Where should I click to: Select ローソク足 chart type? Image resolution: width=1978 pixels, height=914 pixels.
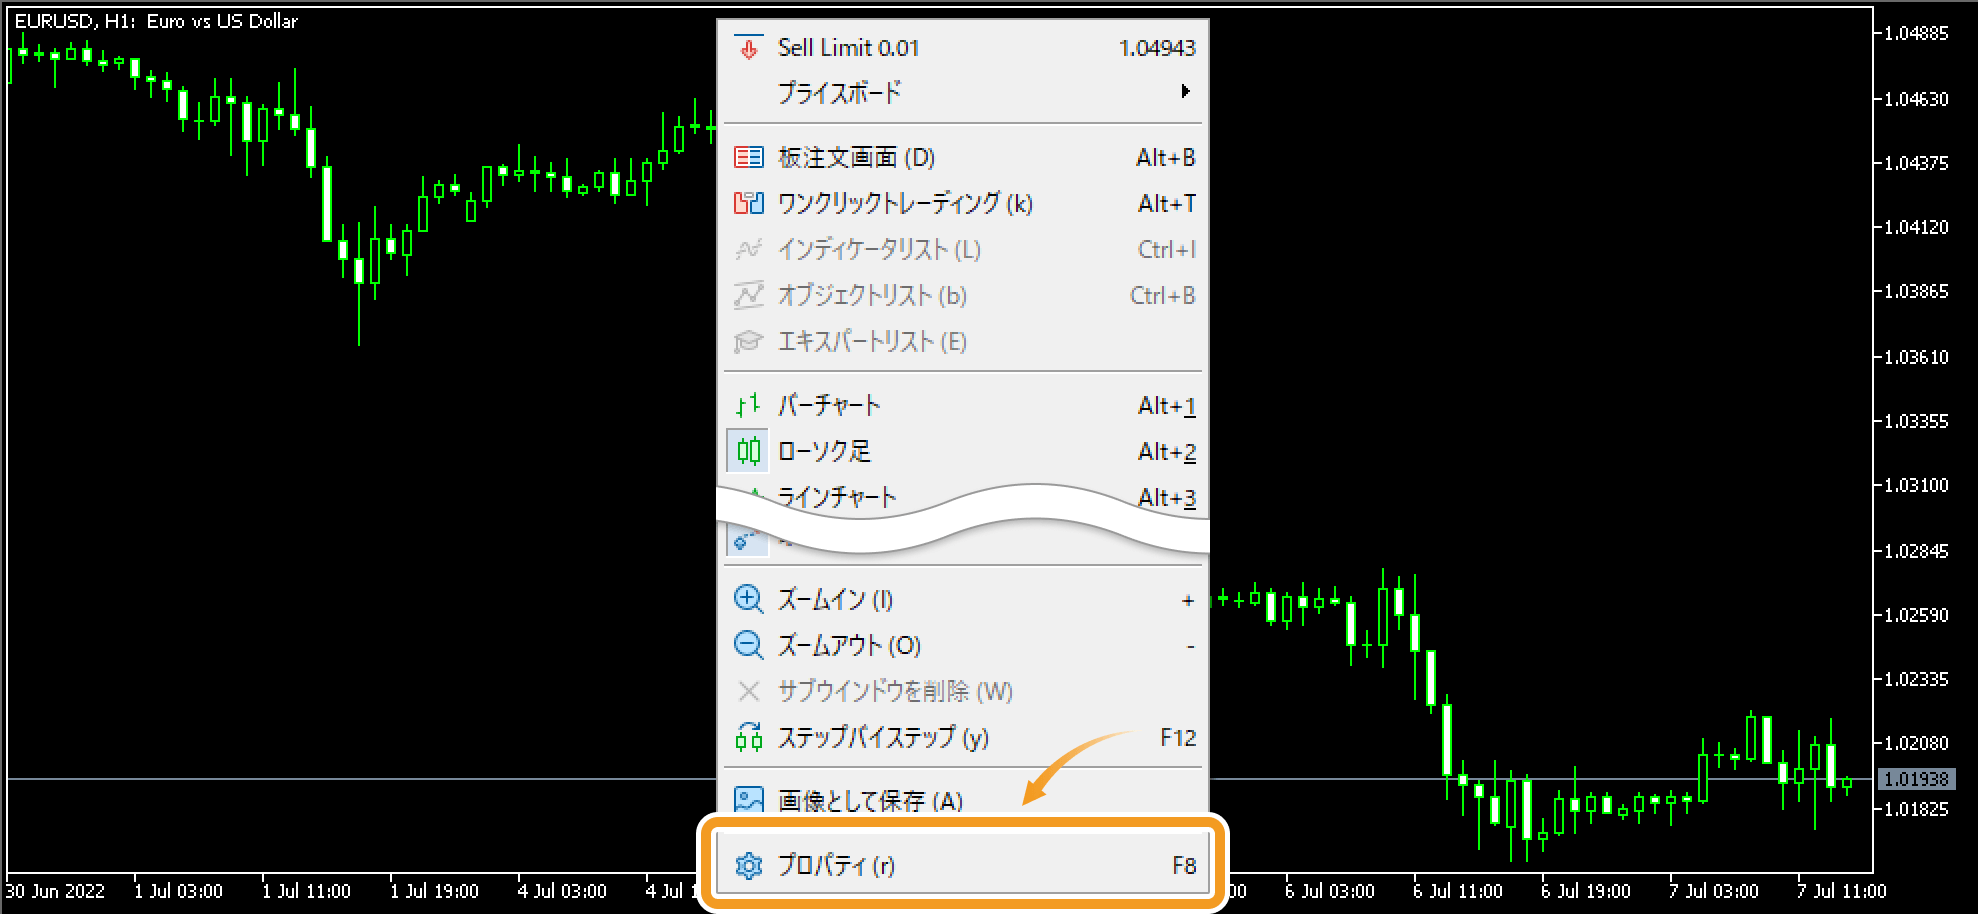tap(964, 451)
